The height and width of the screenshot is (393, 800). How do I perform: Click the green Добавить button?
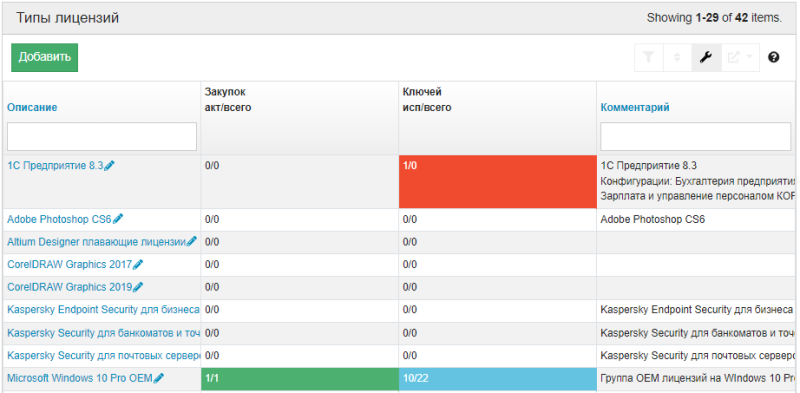[x=44, y=57]
